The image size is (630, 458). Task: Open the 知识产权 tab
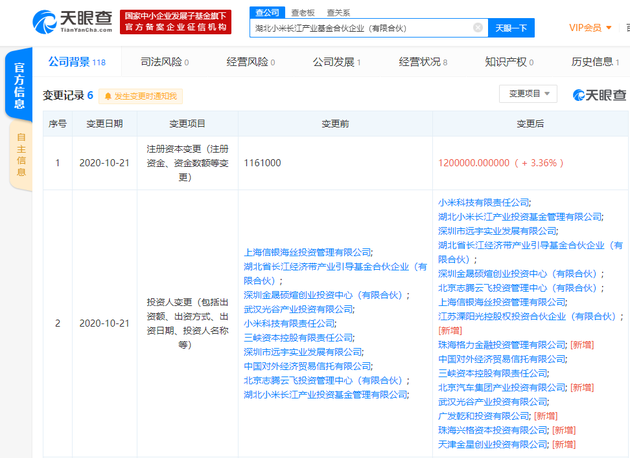pos(509,62)
